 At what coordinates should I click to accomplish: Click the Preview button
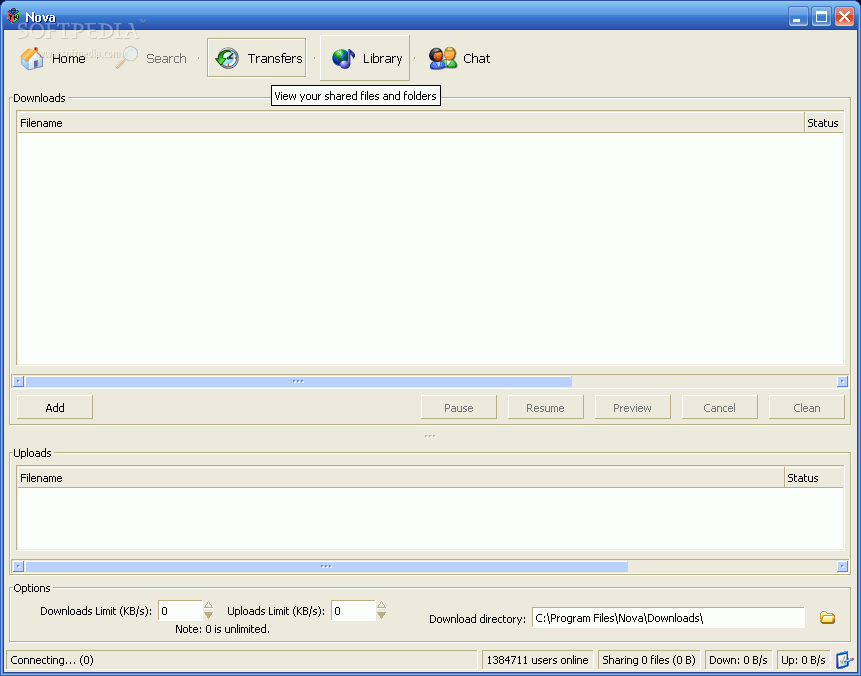632,407
